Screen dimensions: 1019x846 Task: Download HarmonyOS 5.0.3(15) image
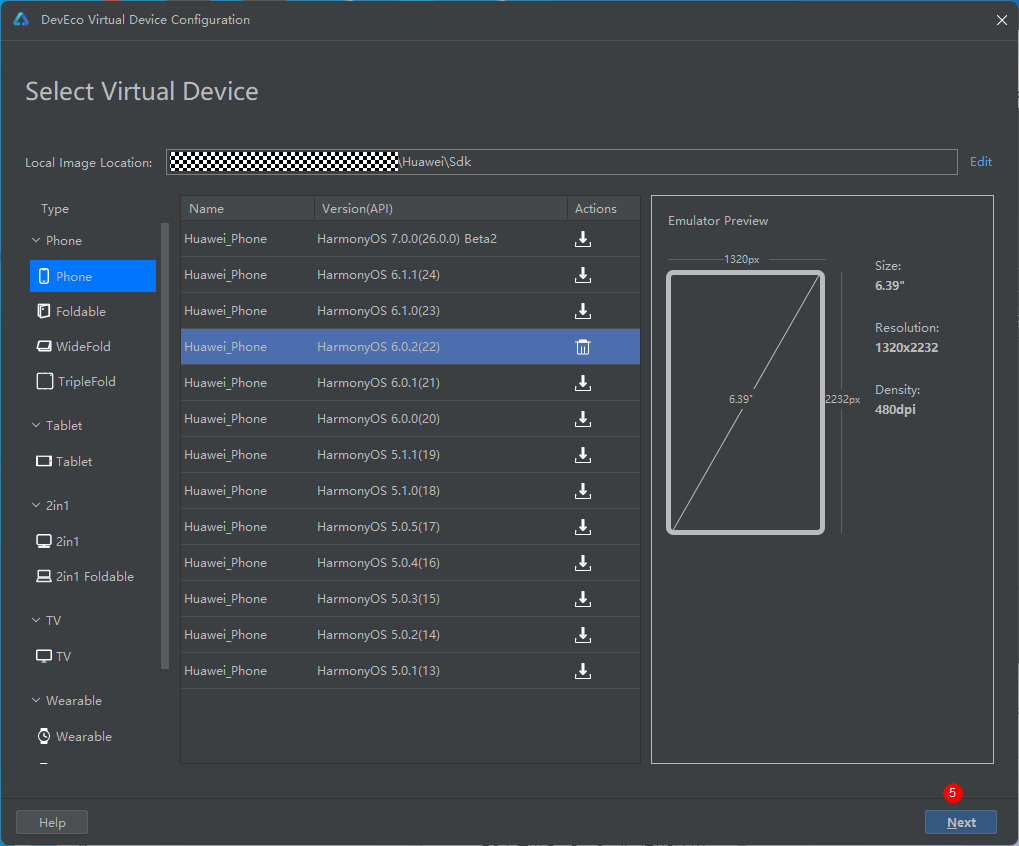[x=583, y=599]
